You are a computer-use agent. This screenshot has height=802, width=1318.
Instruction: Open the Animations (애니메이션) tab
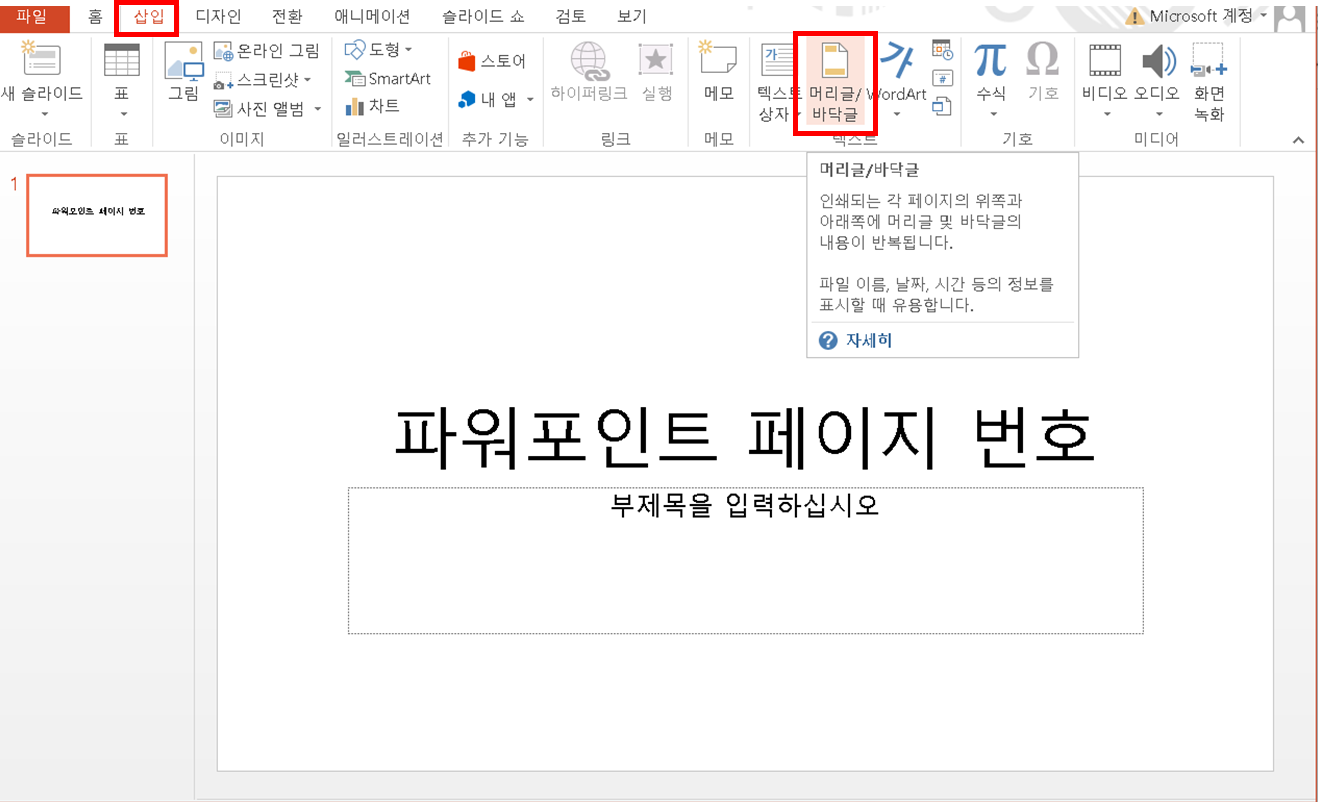(x=373, y=17)
